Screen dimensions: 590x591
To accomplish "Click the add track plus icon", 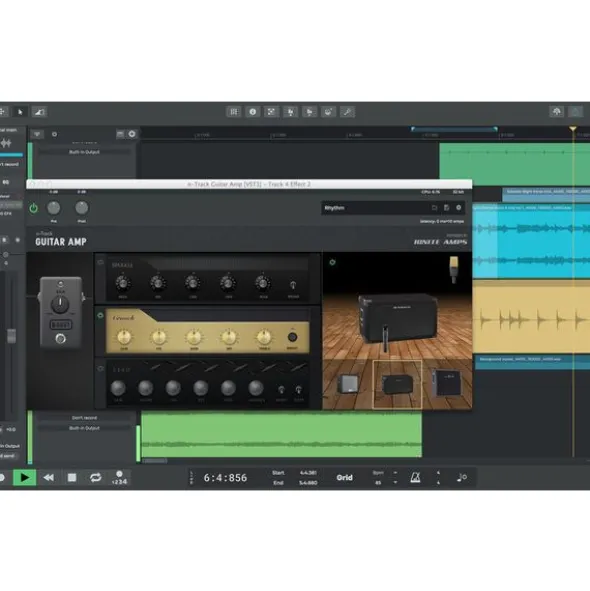I will click(x=132, y=134).
